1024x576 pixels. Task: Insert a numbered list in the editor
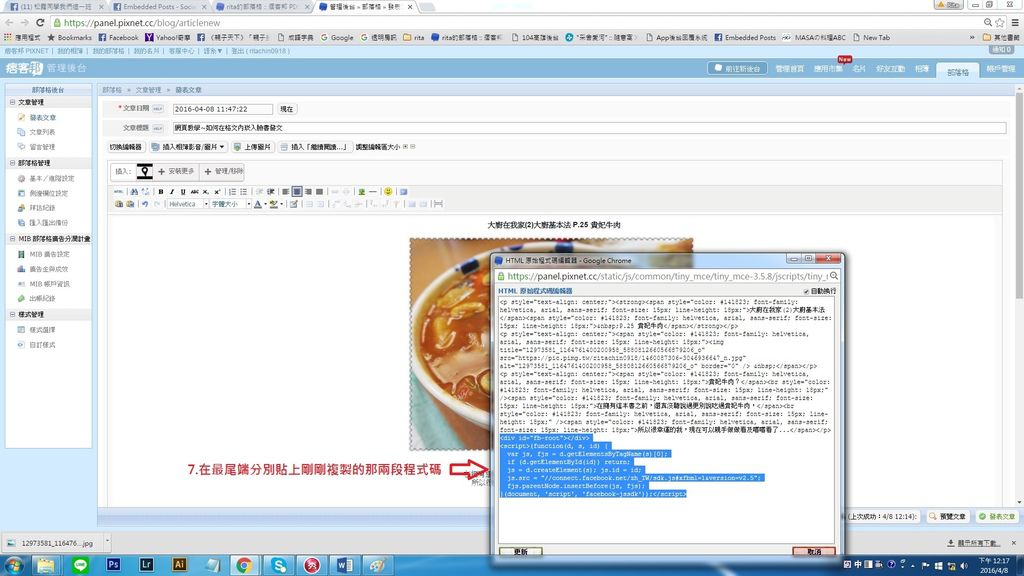tap(232, 191)
